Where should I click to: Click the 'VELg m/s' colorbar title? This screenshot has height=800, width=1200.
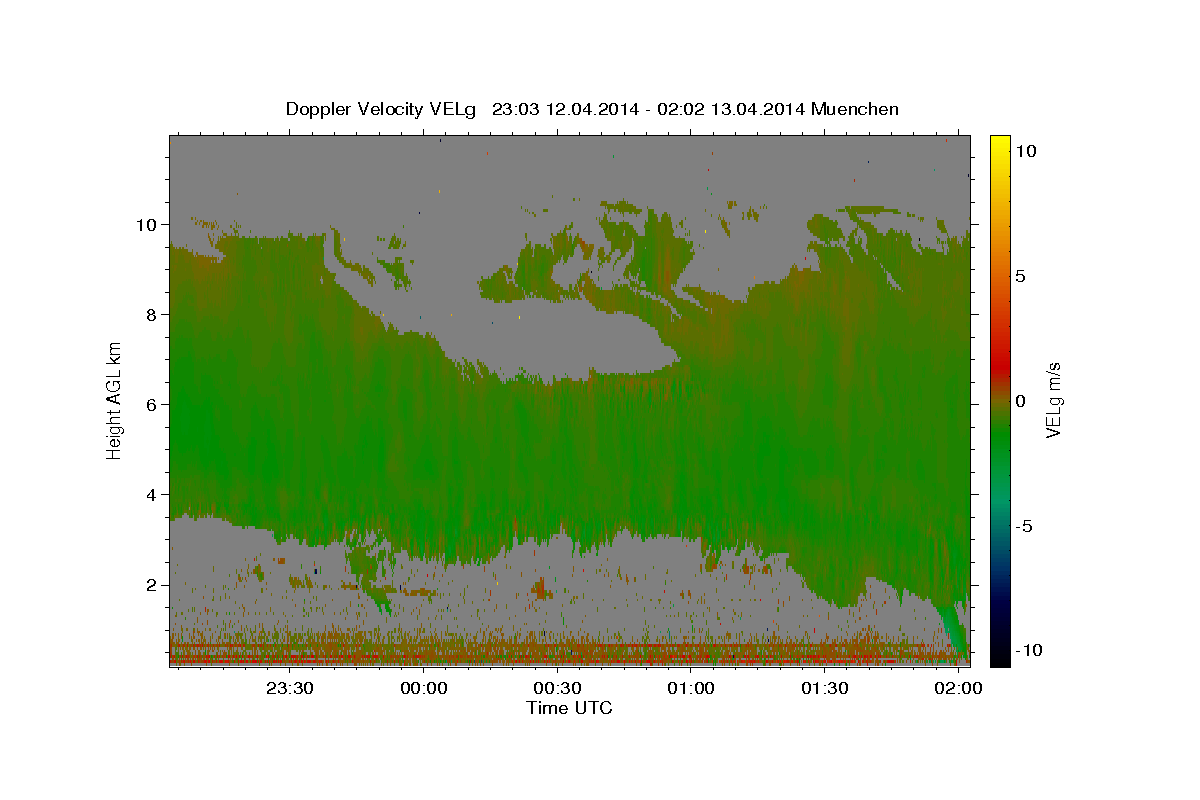[x=1053, y=401]
